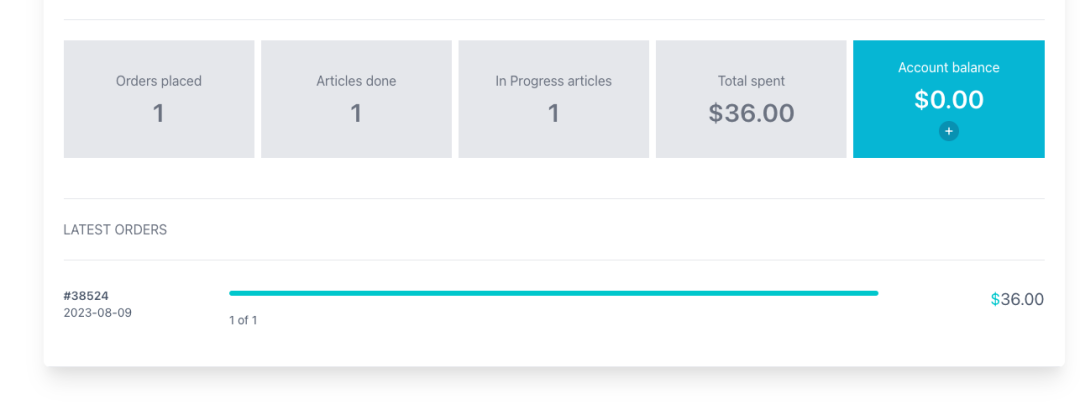Click the Articles done count number
Viewport: 1080px width, 405px height.
[x=356, y=114]
